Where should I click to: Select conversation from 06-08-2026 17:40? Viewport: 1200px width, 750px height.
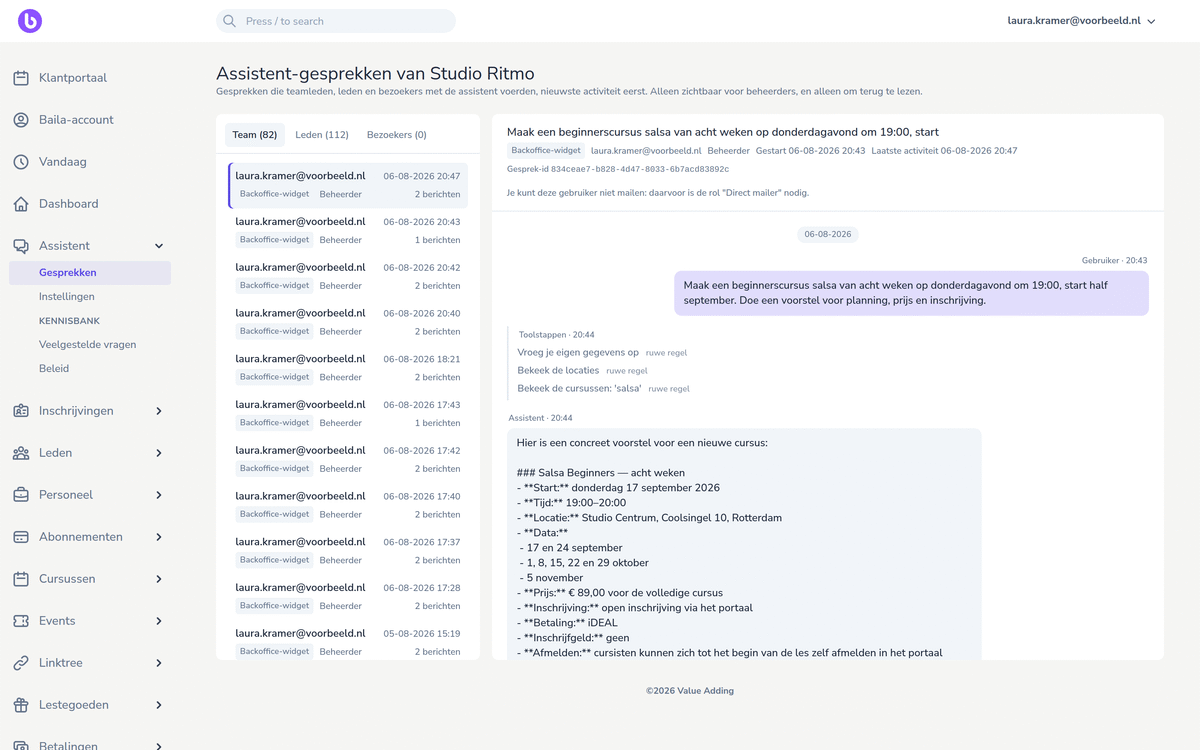point(348,505)
